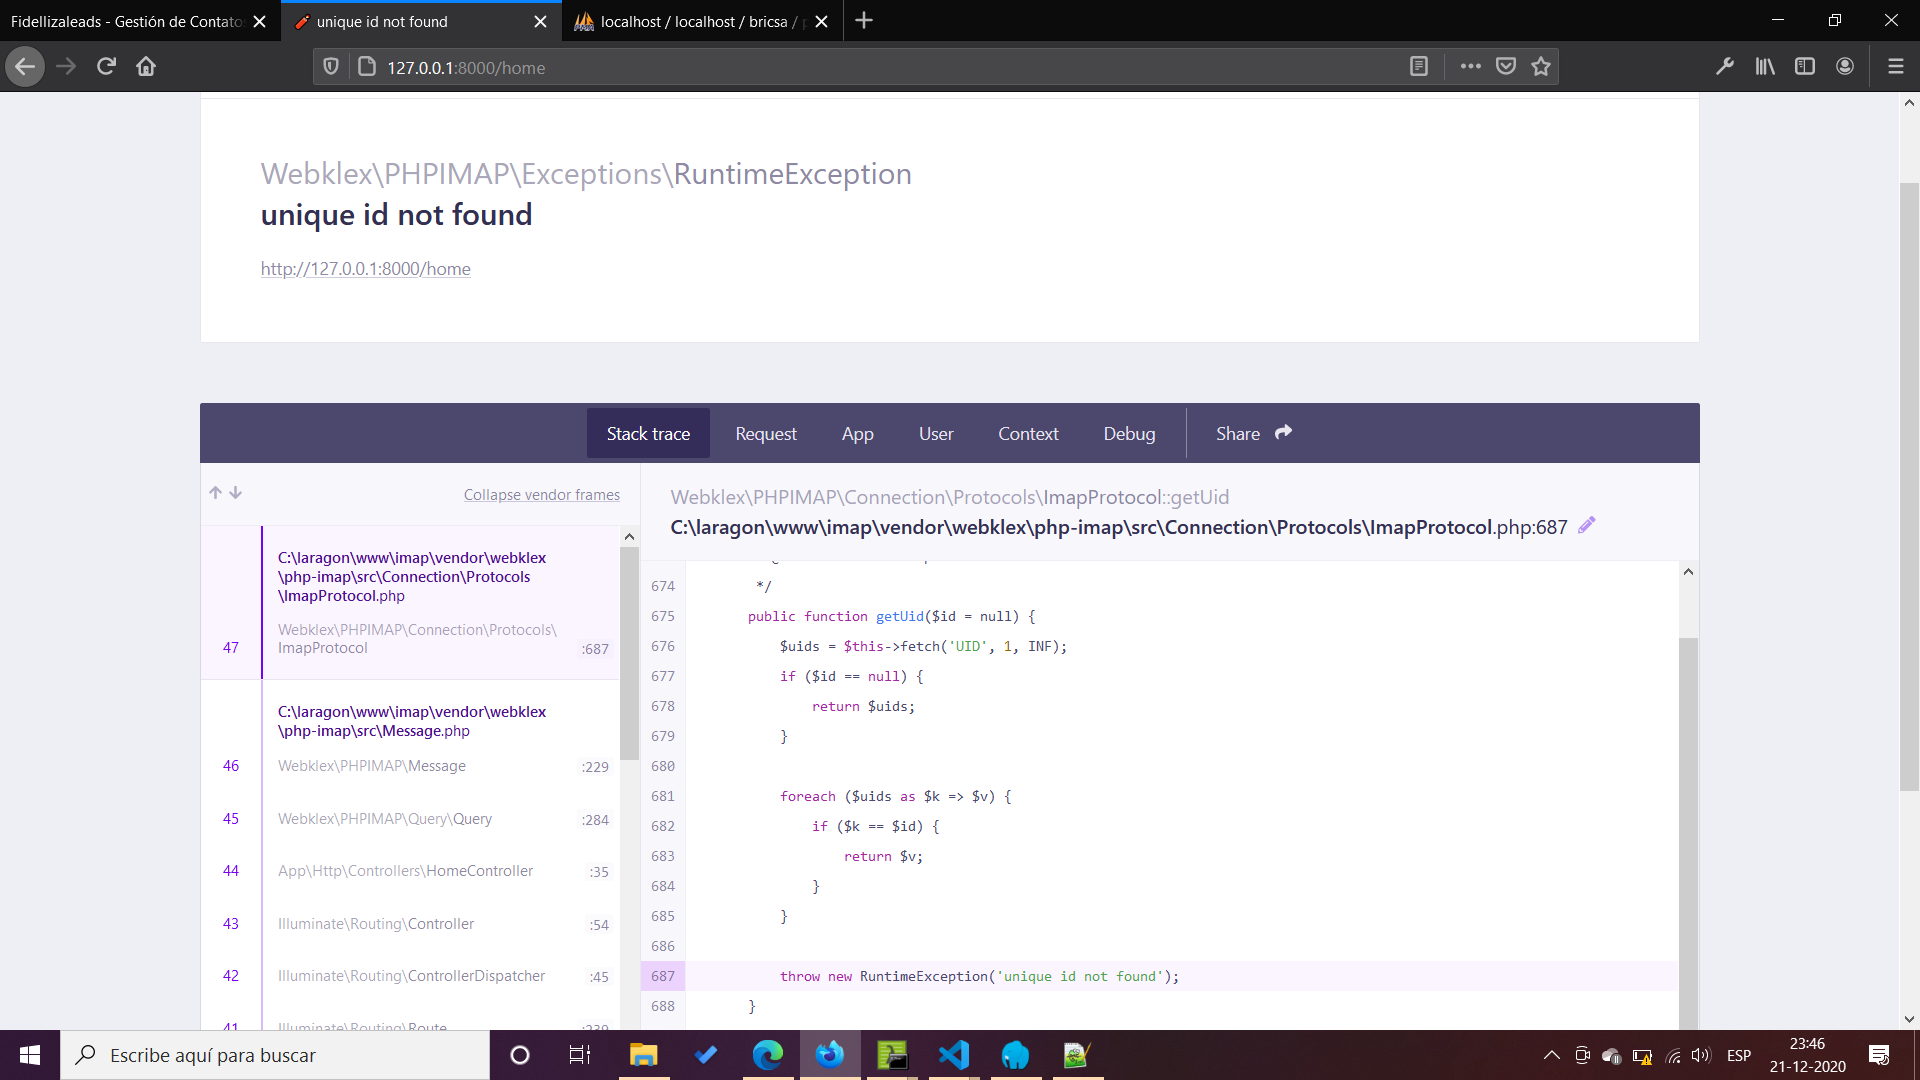Enable Reader View in the address bar

1419,66
